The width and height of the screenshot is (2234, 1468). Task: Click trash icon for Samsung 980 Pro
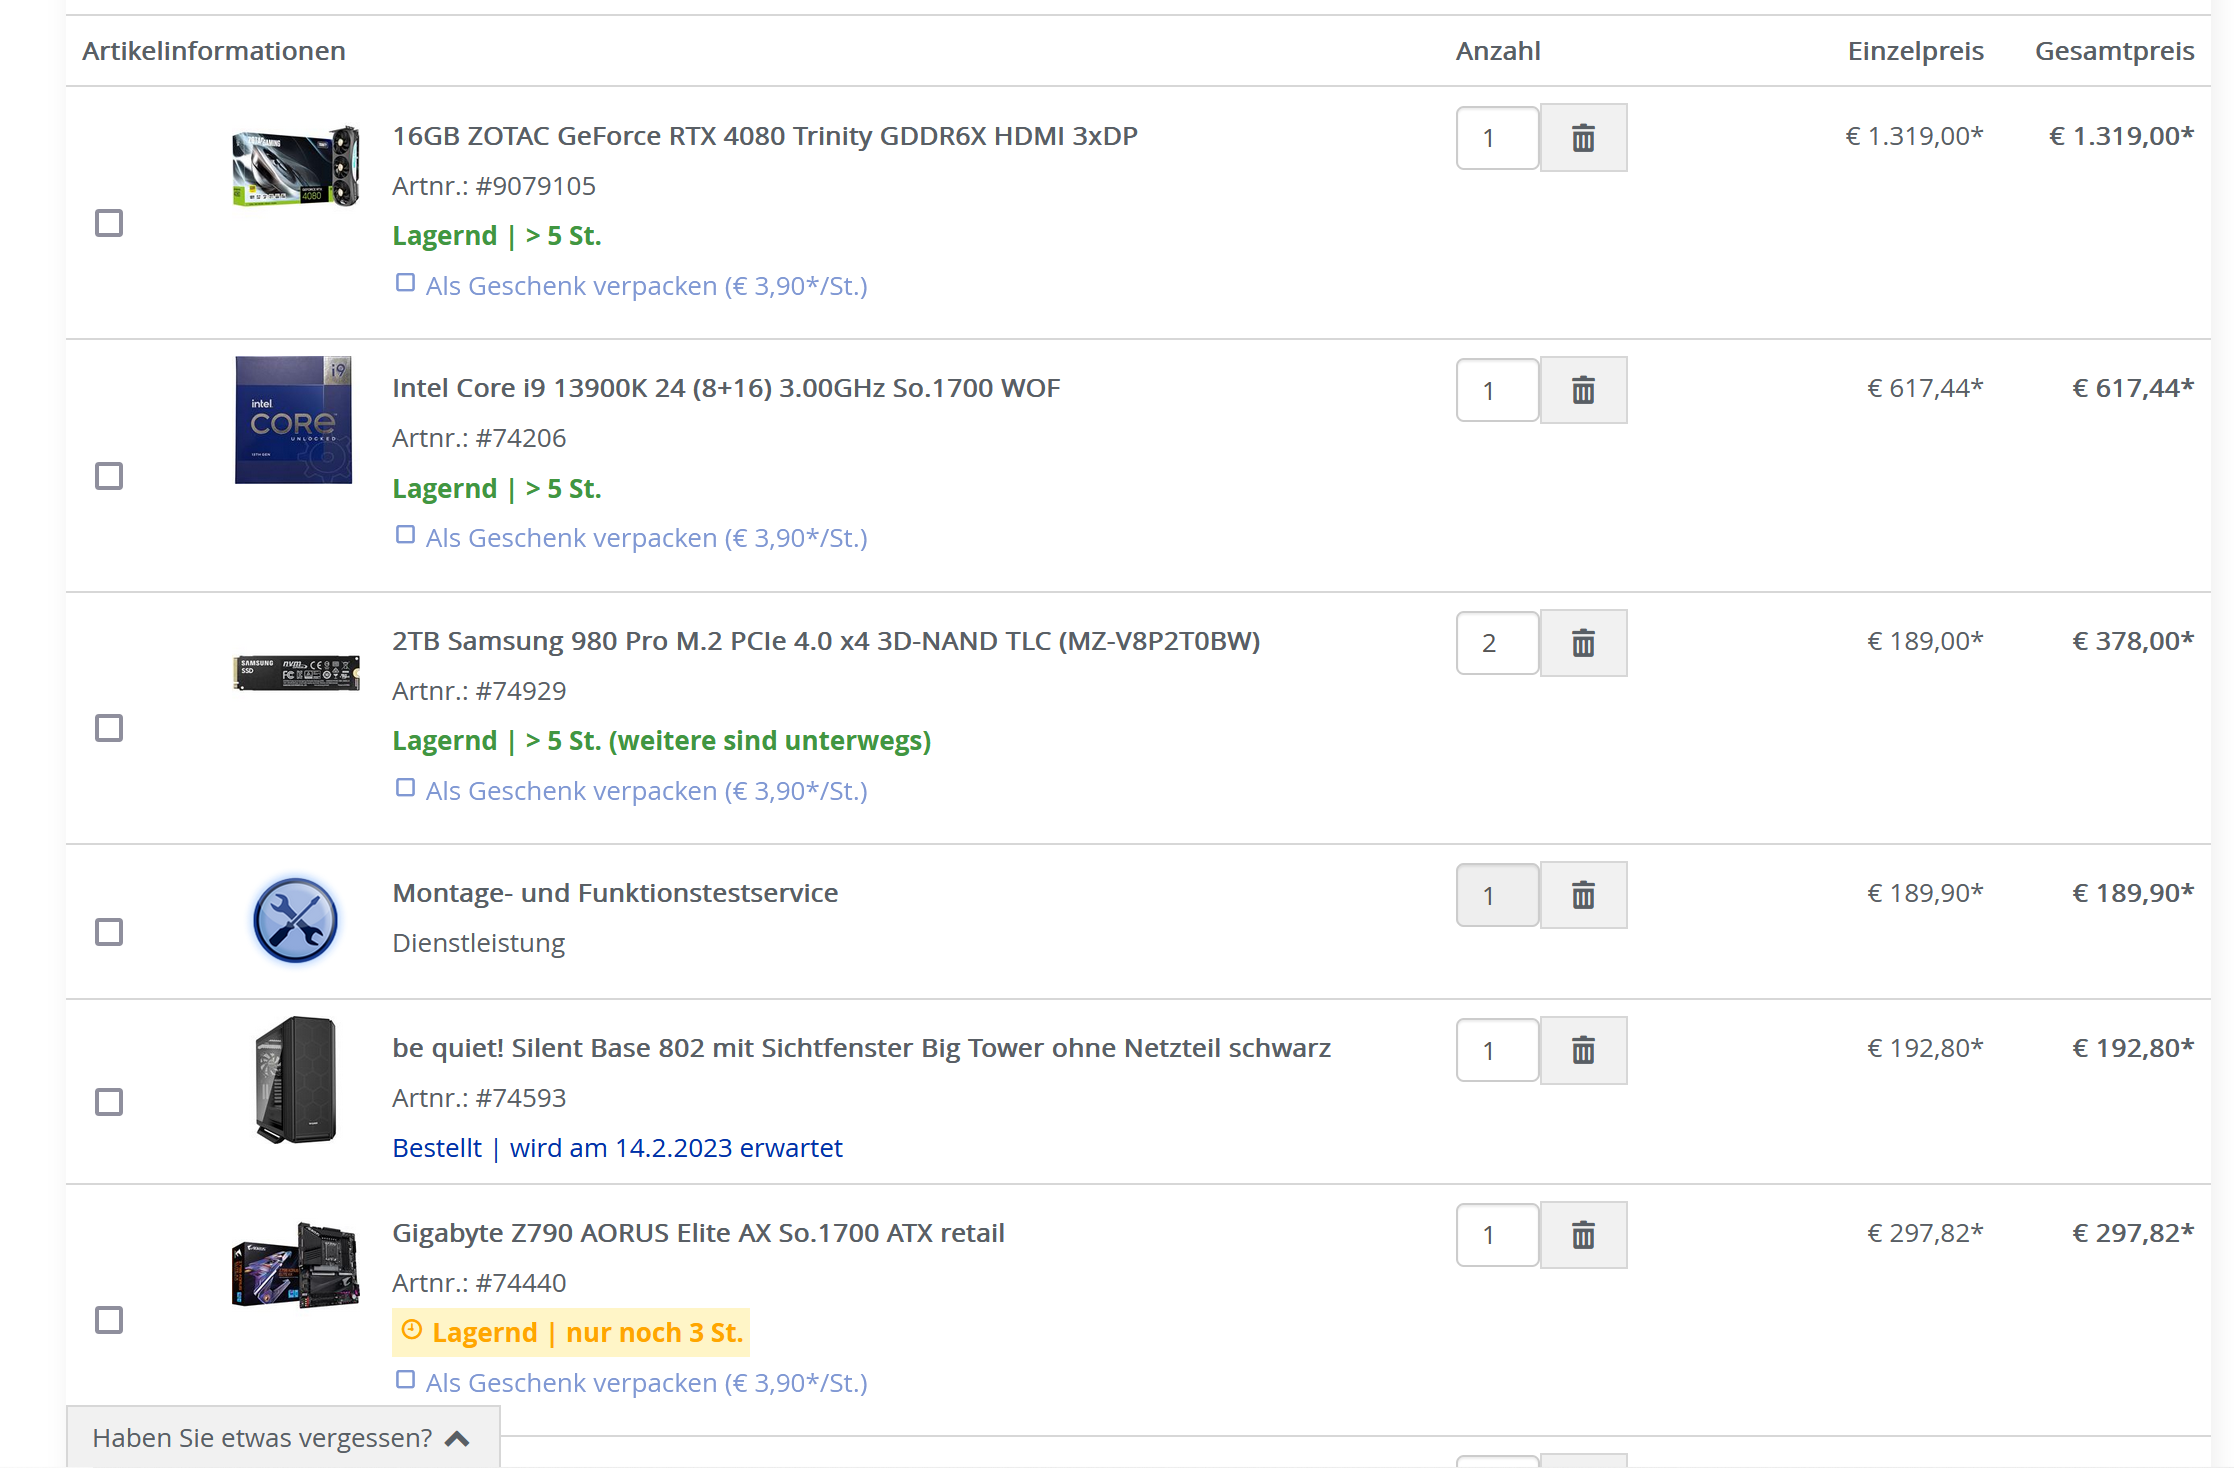(1582, 643)
